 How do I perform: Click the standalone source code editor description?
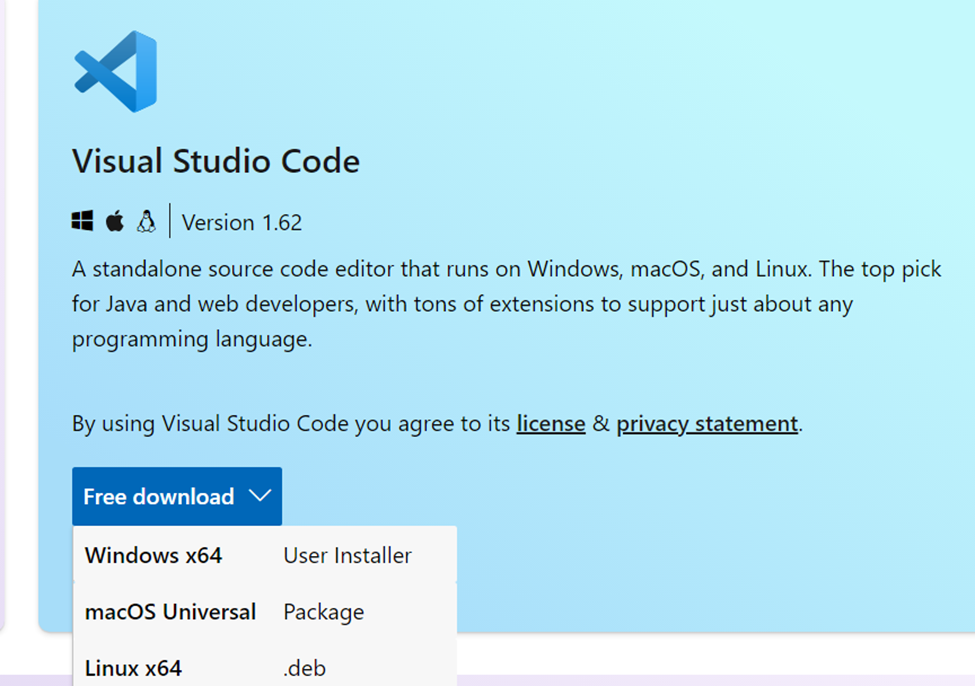tap(507, 304)
